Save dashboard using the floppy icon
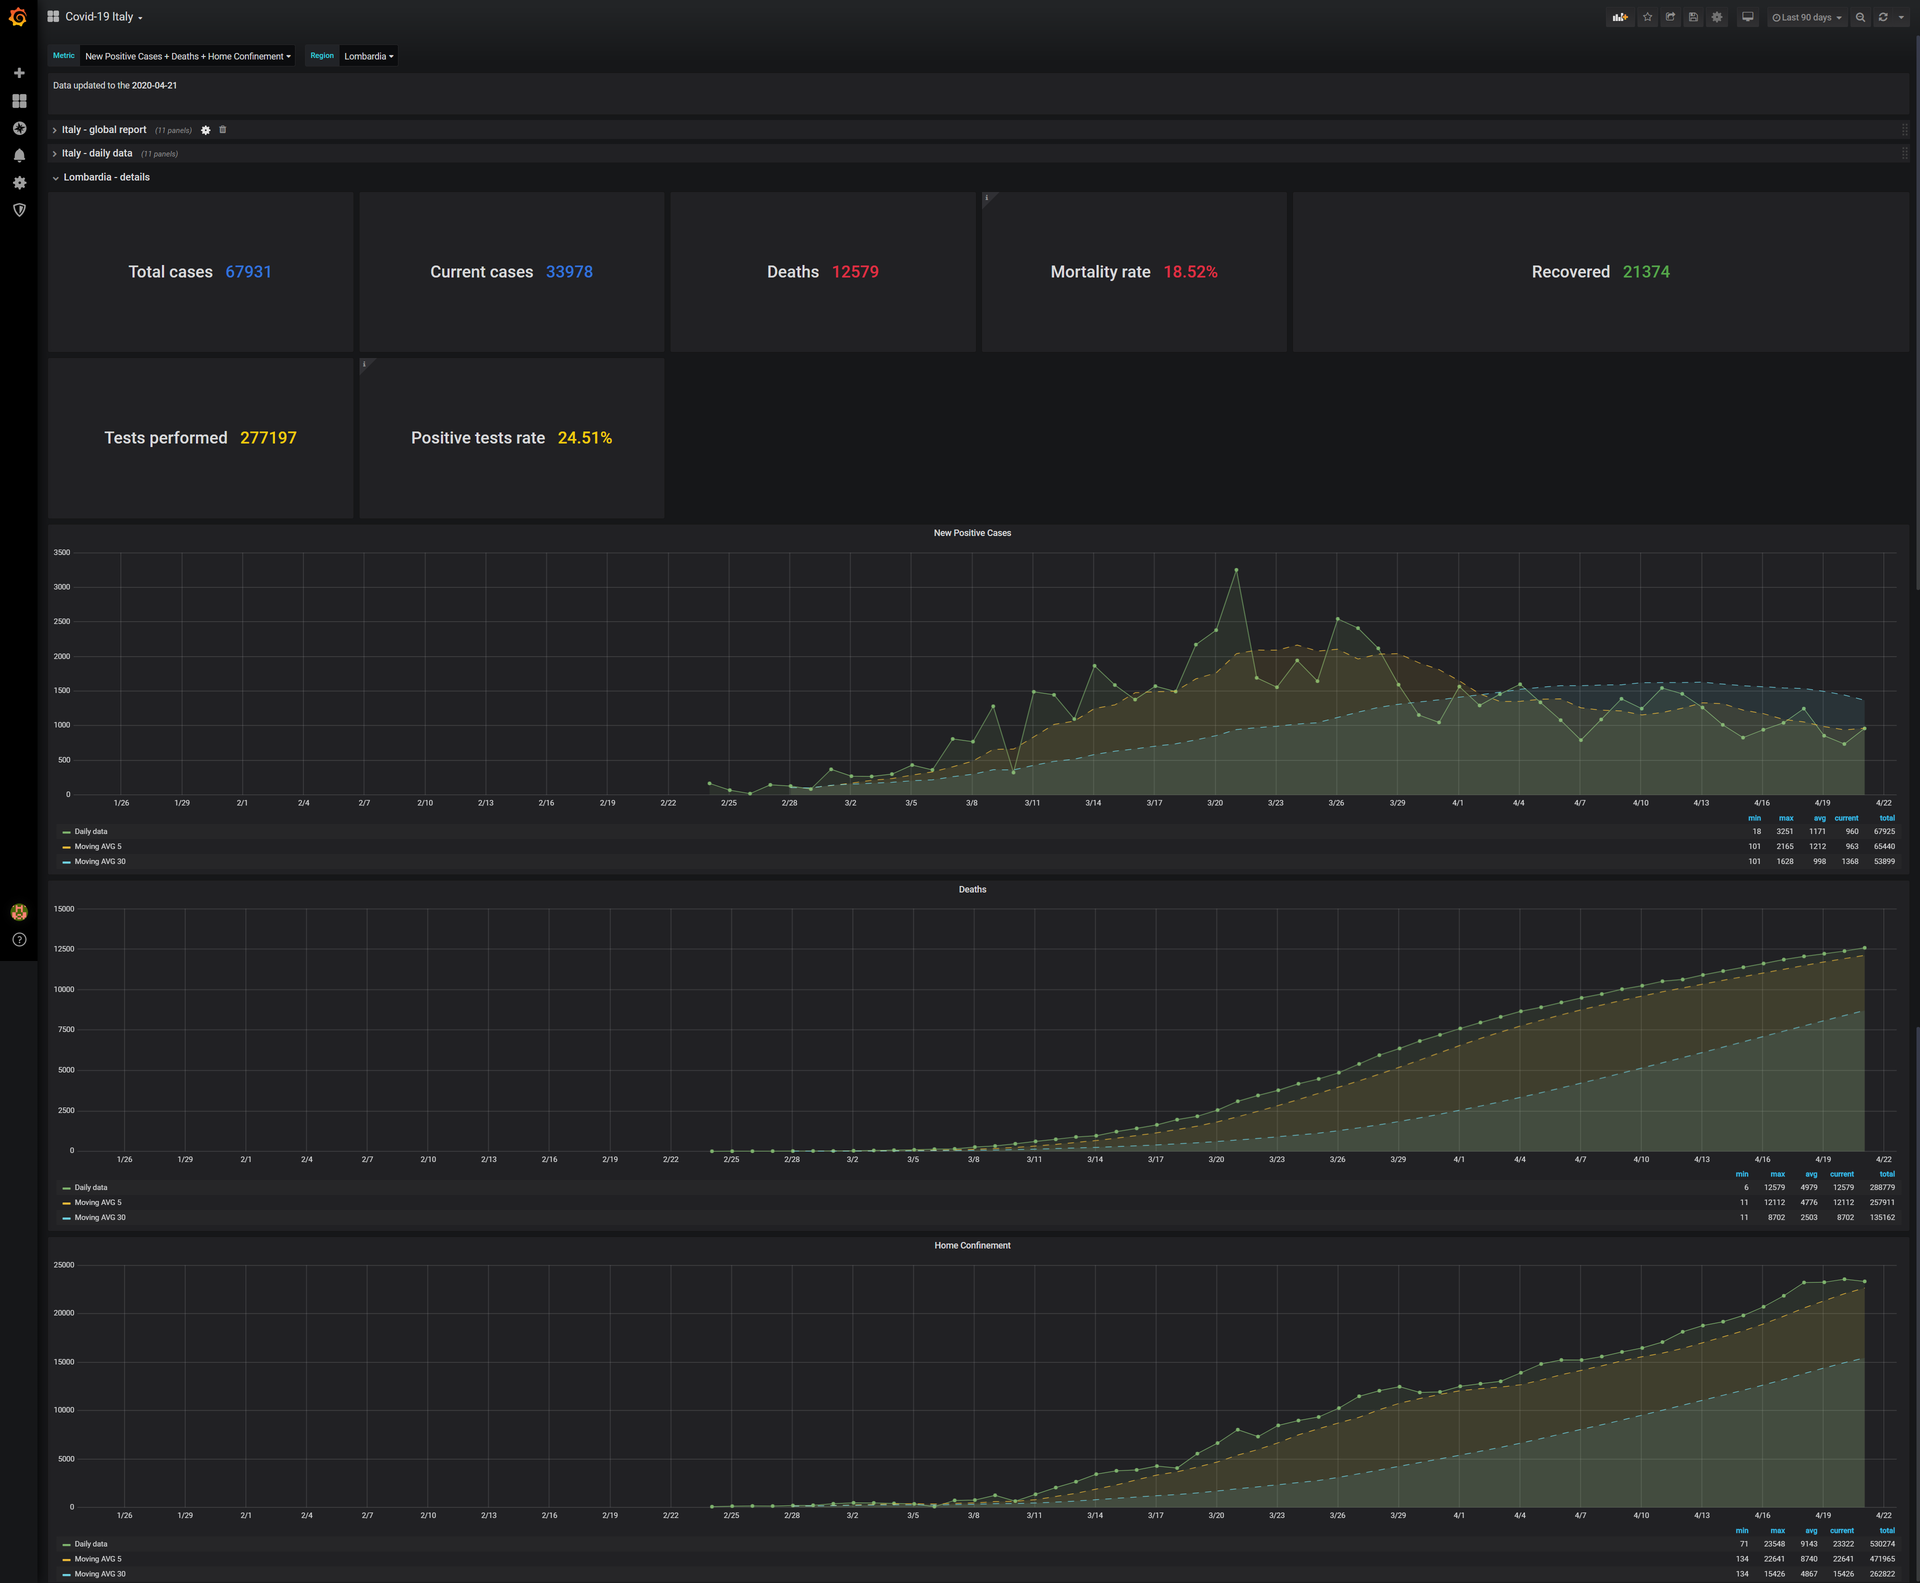Screen dimensions: 1920x1583 click(x=1693, y=17)
